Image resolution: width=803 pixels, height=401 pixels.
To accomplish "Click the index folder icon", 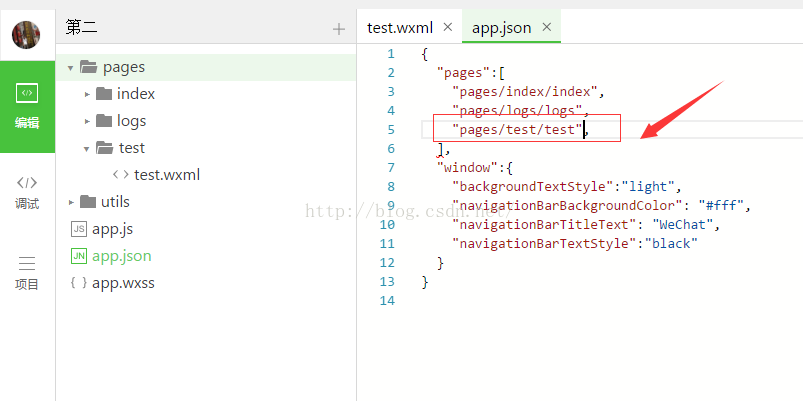I will (103, 94).
